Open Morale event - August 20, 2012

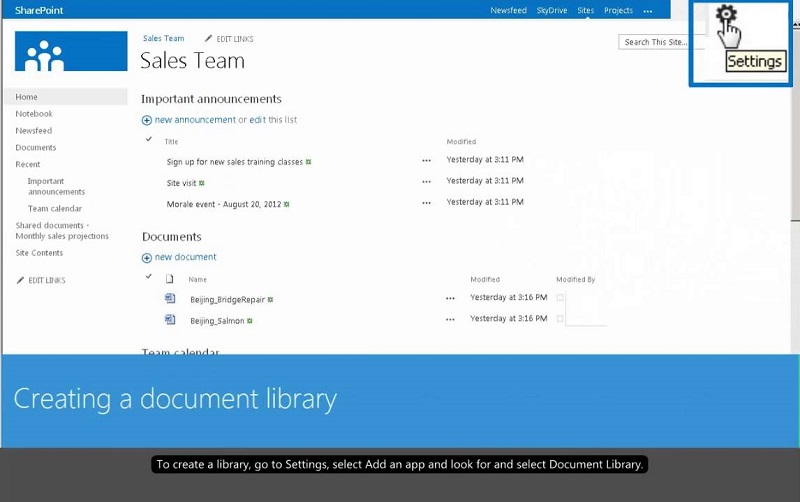click(223, 204)
